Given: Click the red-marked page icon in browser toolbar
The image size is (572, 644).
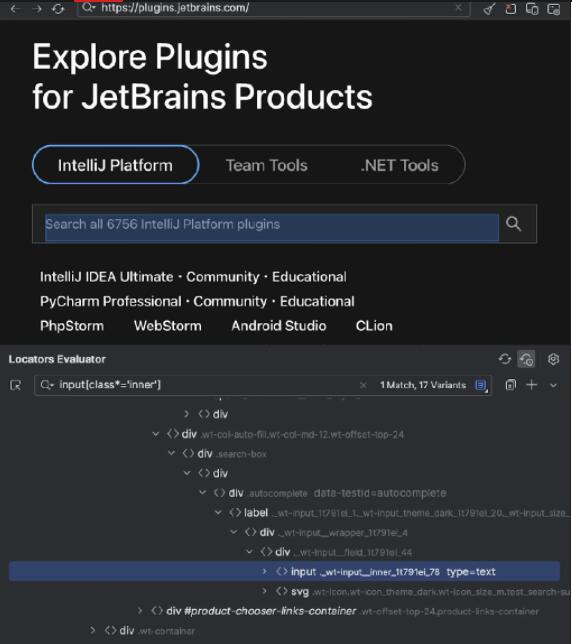Looking at the screenshot, I should tap(510, 9).
